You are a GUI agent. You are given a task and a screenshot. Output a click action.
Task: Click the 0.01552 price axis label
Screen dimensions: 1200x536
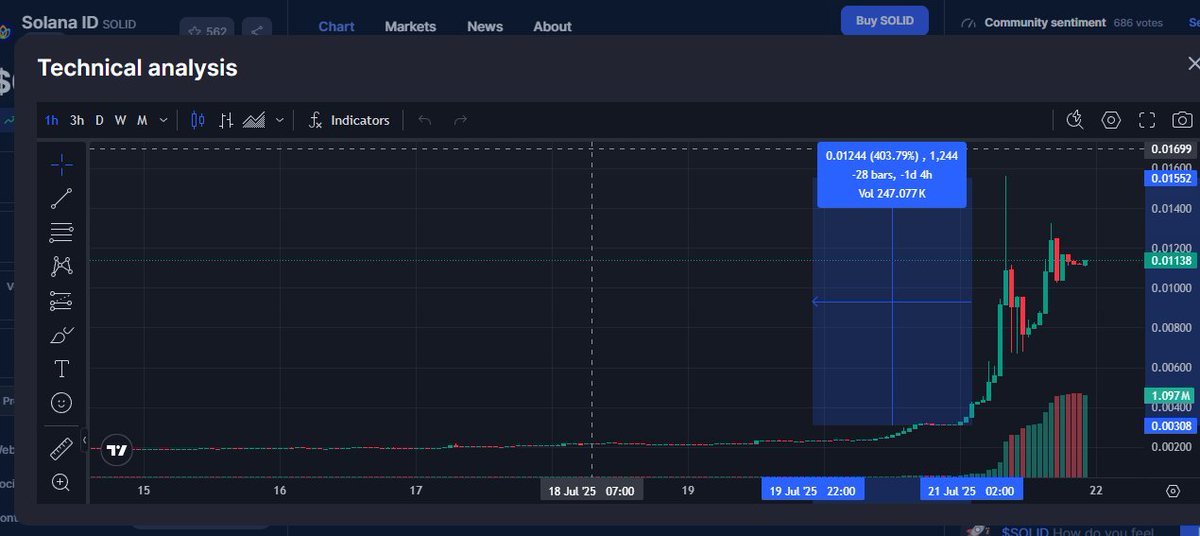tap(1170, 178)
